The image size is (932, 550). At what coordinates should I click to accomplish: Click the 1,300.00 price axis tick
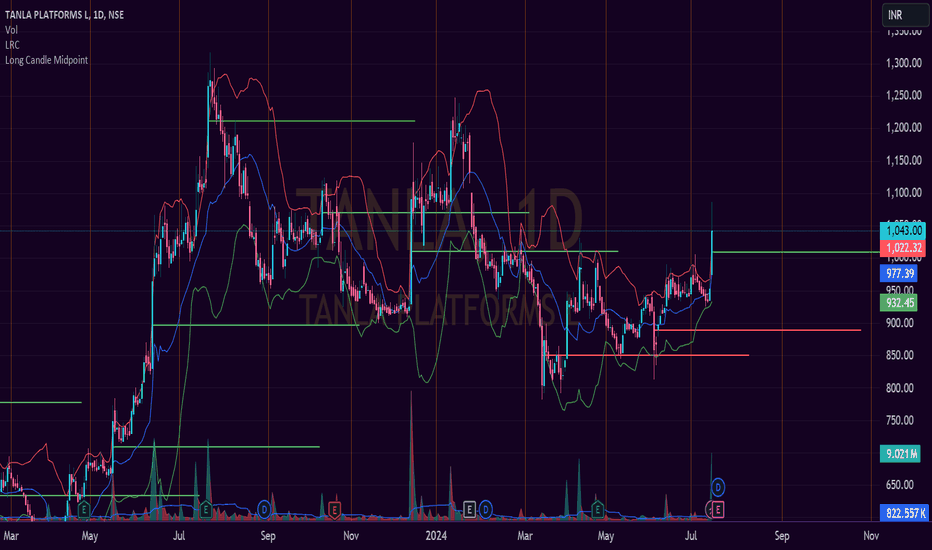tap(903, 63)
